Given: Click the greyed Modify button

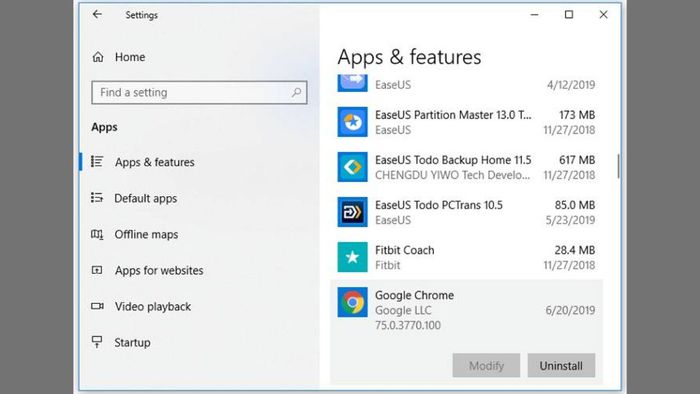Looking at the screenshot, I should (486, 365).
